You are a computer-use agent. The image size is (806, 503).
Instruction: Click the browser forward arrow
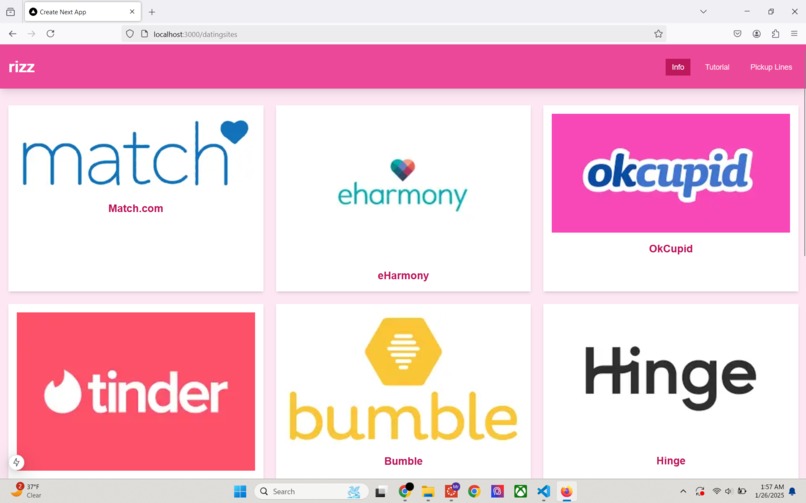31,34
